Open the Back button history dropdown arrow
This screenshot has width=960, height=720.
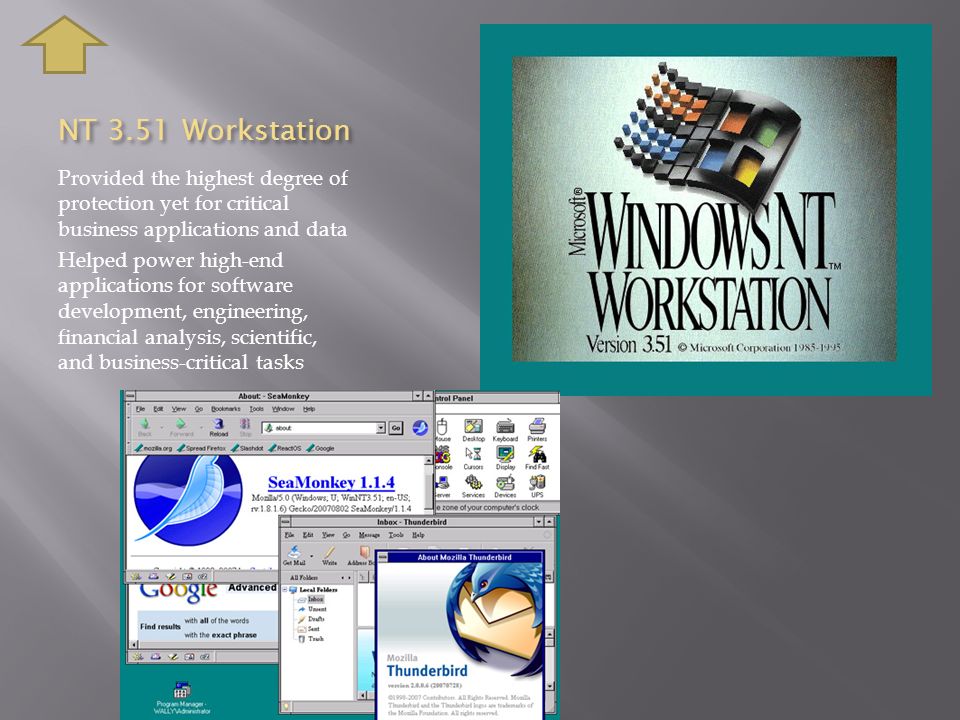[x=162, y=427]
